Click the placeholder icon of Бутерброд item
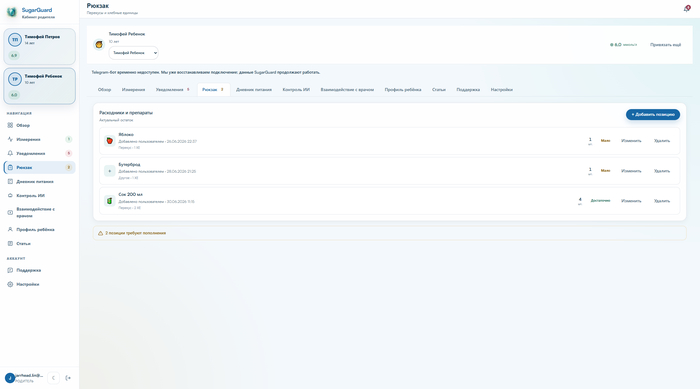The image size is (700, 389). [109, 171]
